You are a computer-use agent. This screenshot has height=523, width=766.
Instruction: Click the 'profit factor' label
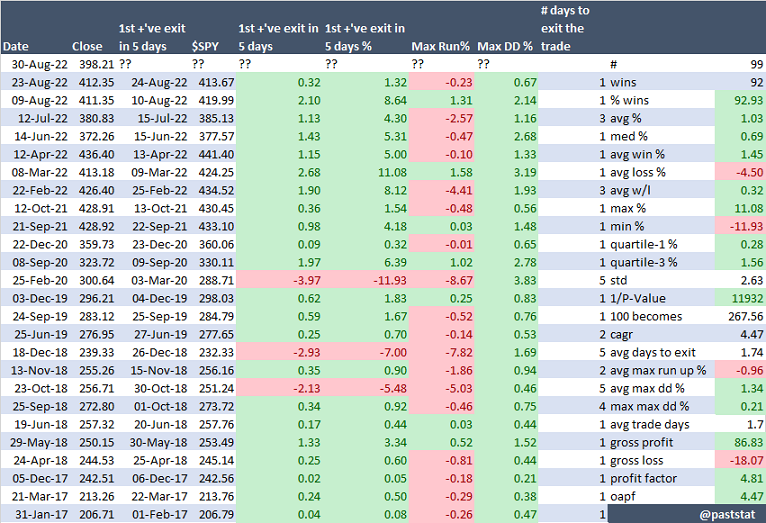(643, 479)
